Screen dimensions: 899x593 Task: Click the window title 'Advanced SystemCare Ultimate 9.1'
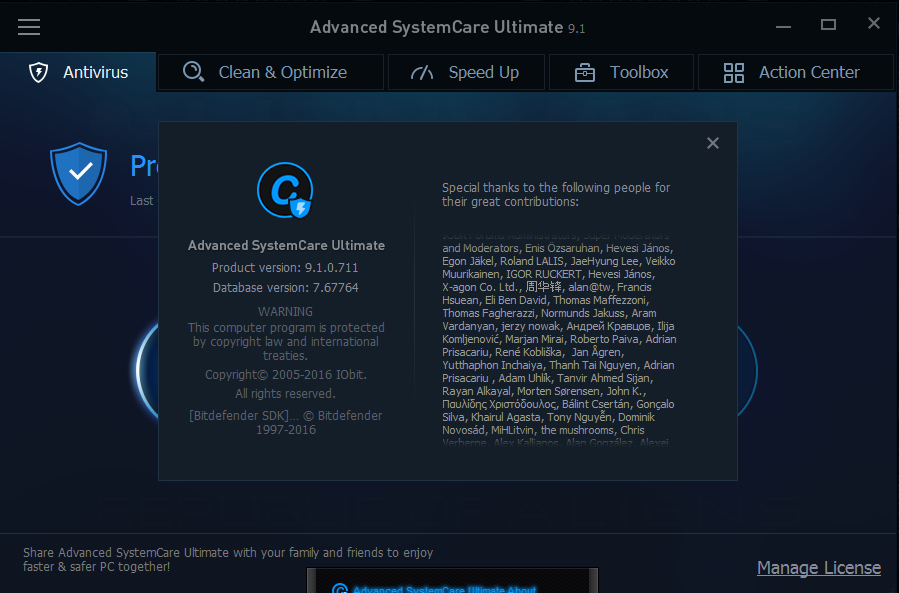click(x=447, y=27)
